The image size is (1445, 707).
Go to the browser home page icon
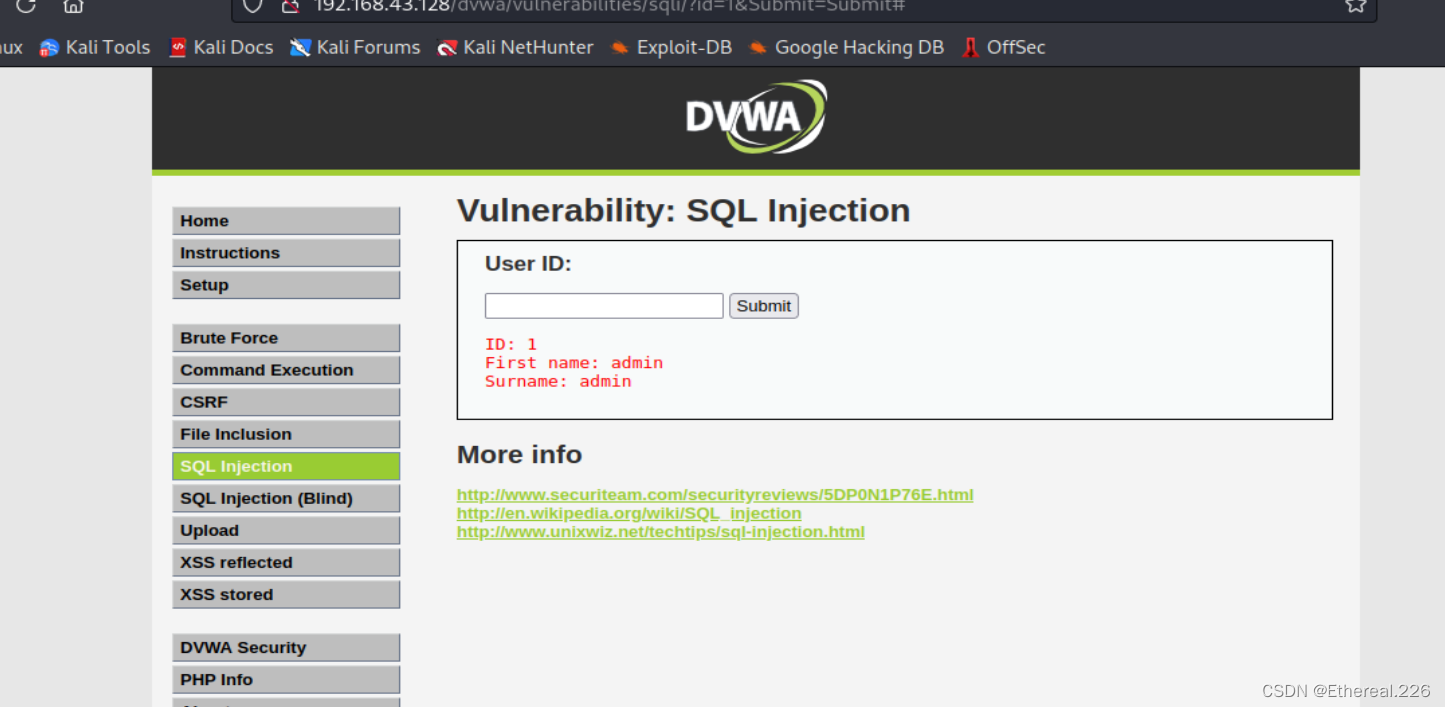tap(73, 5)
